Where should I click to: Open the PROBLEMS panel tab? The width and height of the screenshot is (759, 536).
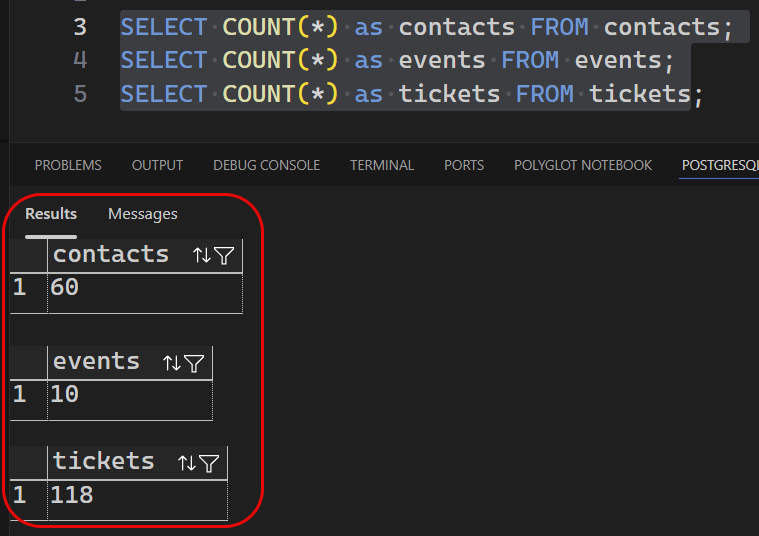[x=68, y=165]
